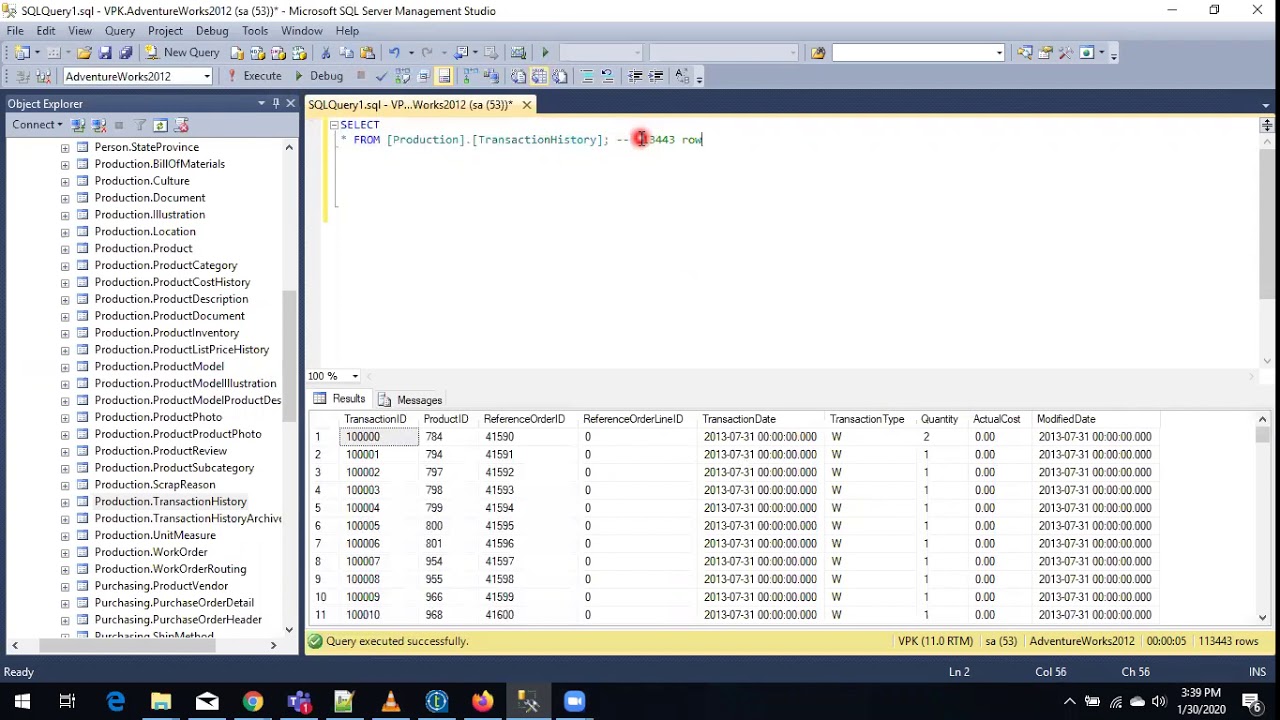Select the Results tab

tap(339, 399)
